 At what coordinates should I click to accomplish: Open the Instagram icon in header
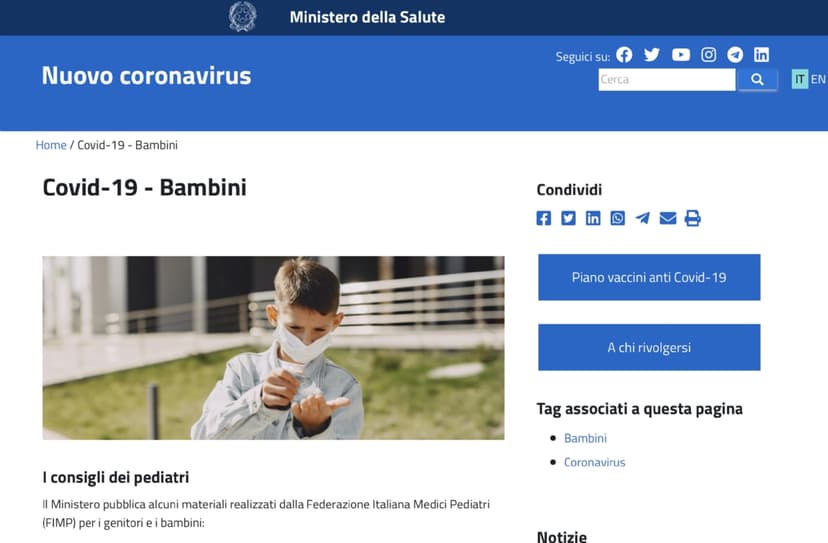[709, 55]
